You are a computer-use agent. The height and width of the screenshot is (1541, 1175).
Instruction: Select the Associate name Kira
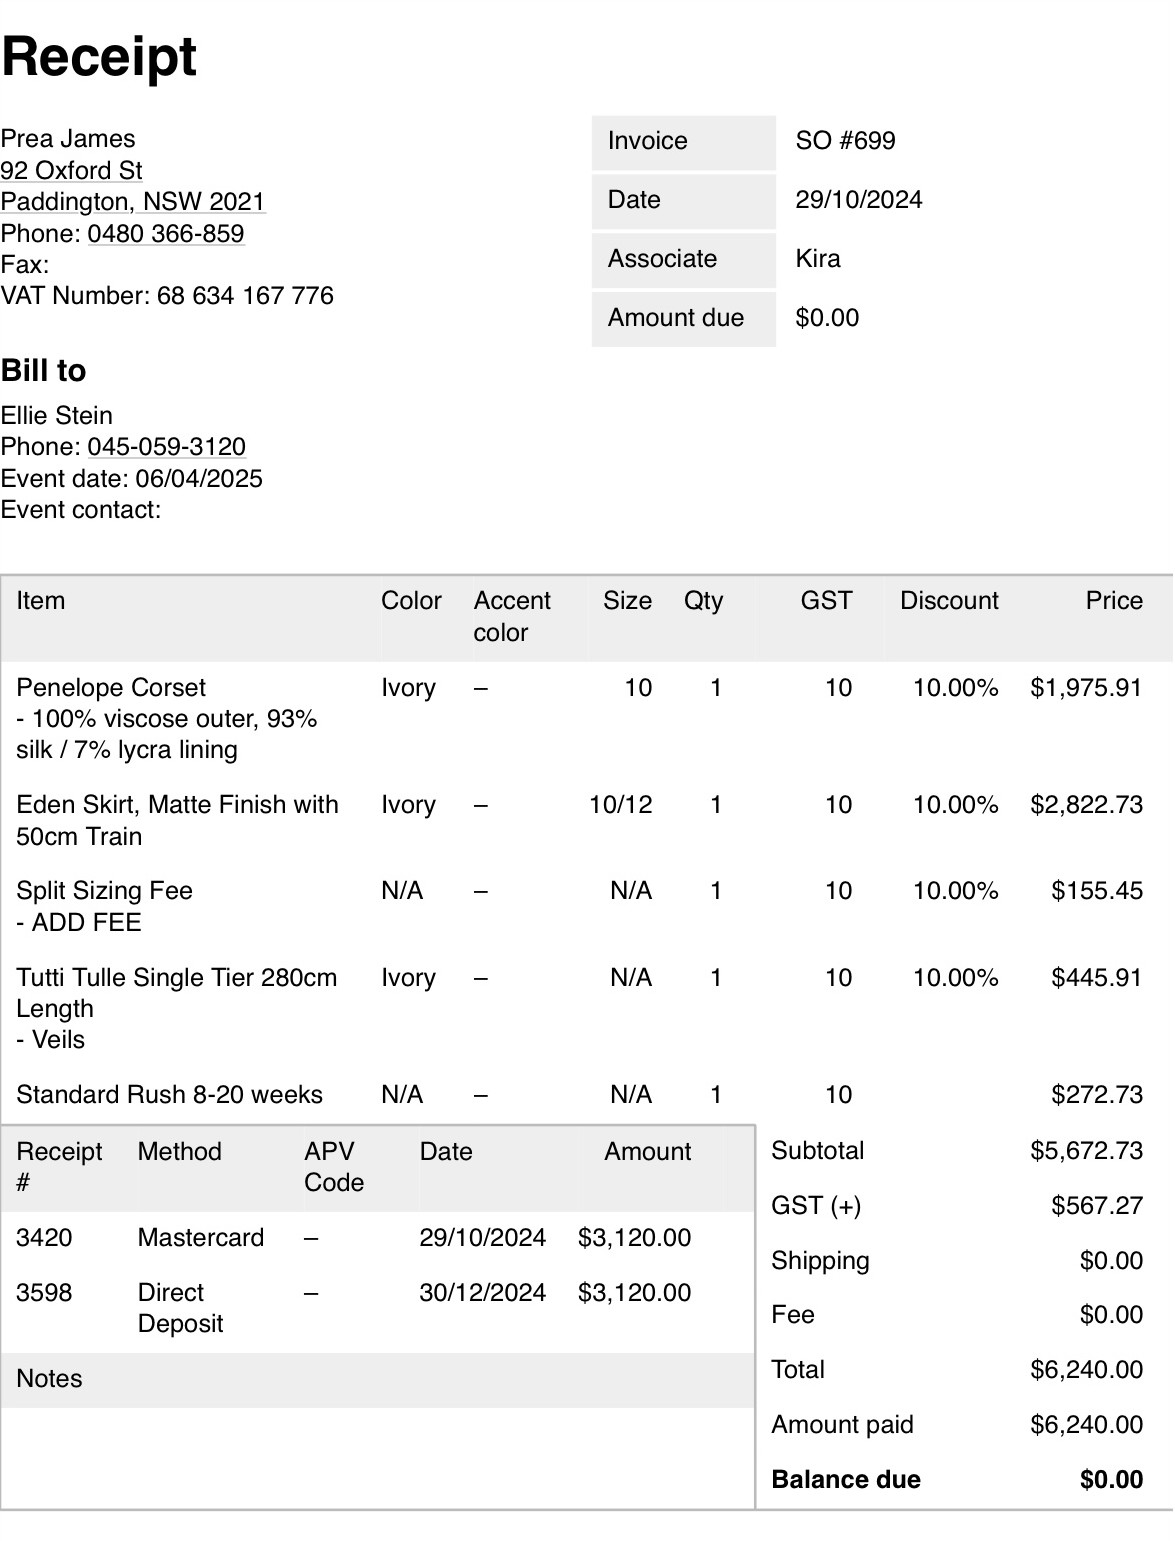(x=818, y=259)
